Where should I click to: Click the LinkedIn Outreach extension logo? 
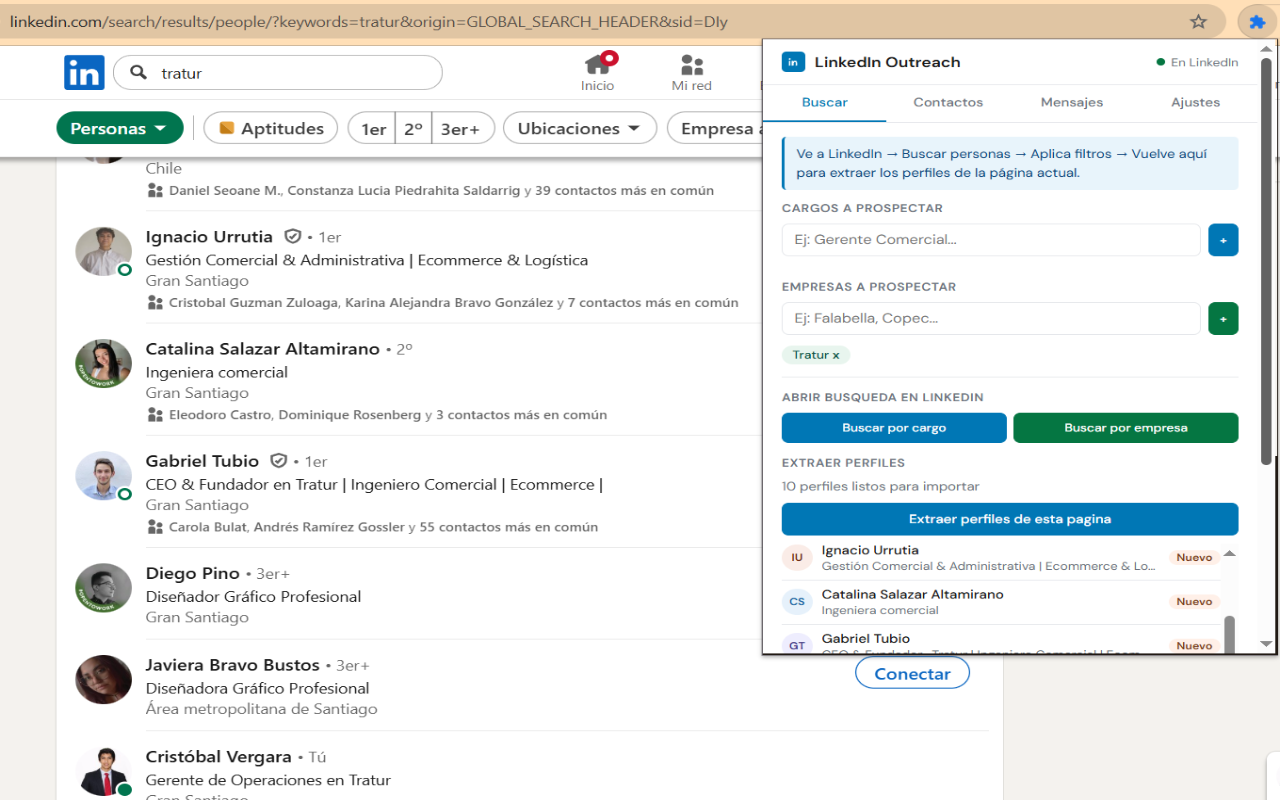point(793,62)
